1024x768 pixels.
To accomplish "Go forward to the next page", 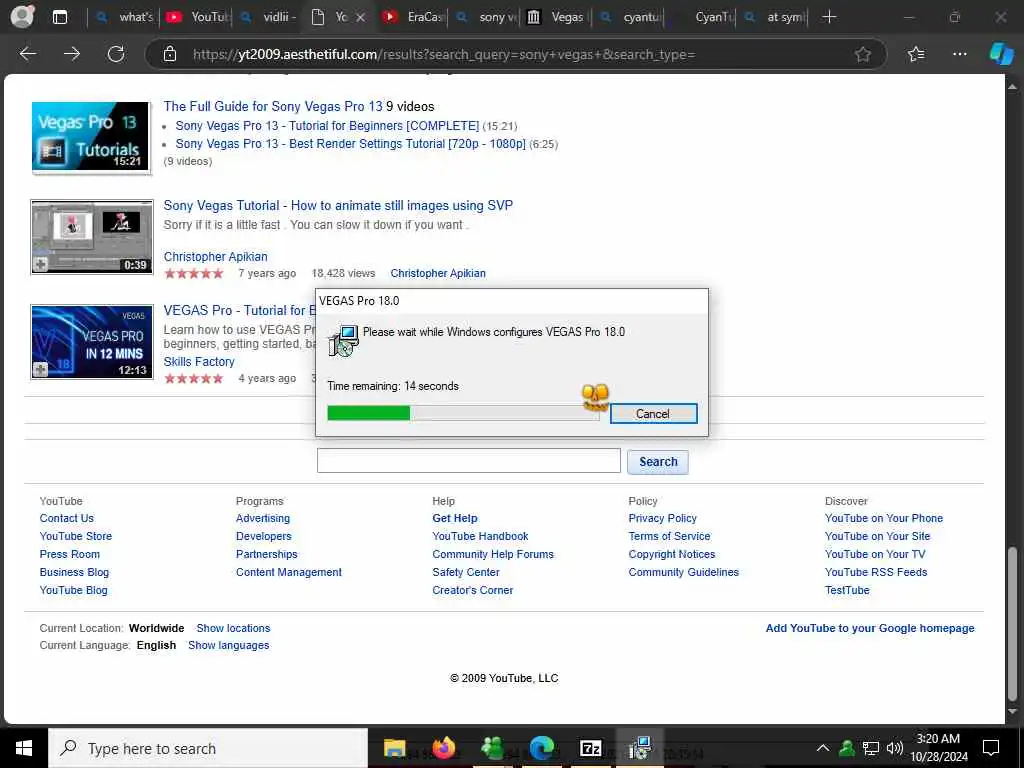I will [x=72, y=54].
